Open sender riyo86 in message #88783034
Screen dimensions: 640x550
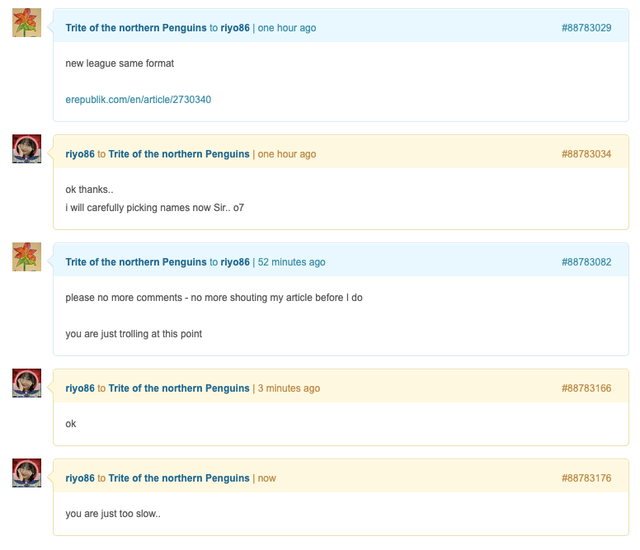80,154
